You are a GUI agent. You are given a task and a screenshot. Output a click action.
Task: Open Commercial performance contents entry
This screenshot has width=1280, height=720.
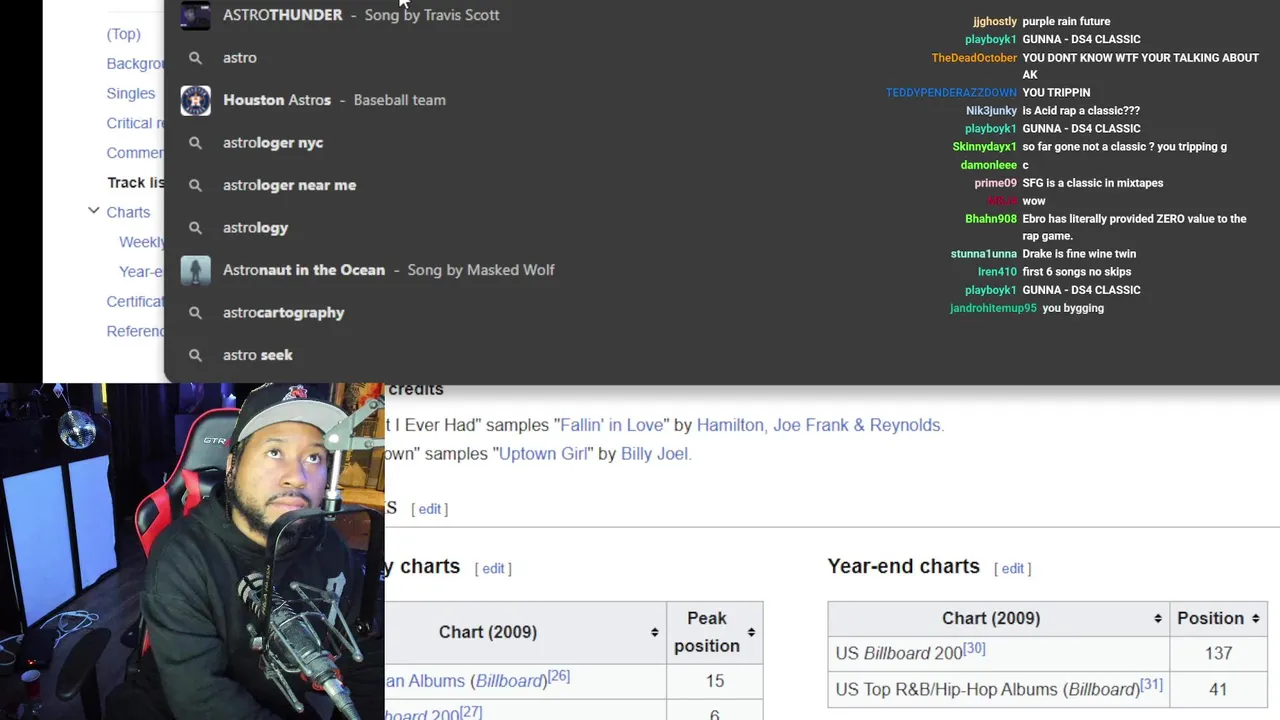pyautogui.click(x=136, y=153)
